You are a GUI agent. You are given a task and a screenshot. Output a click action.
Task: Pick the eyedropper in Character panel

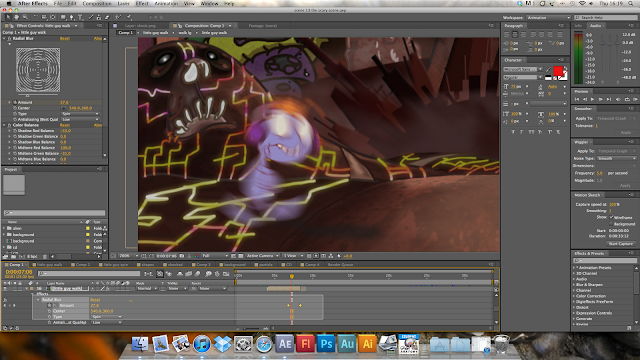[548, 69]
